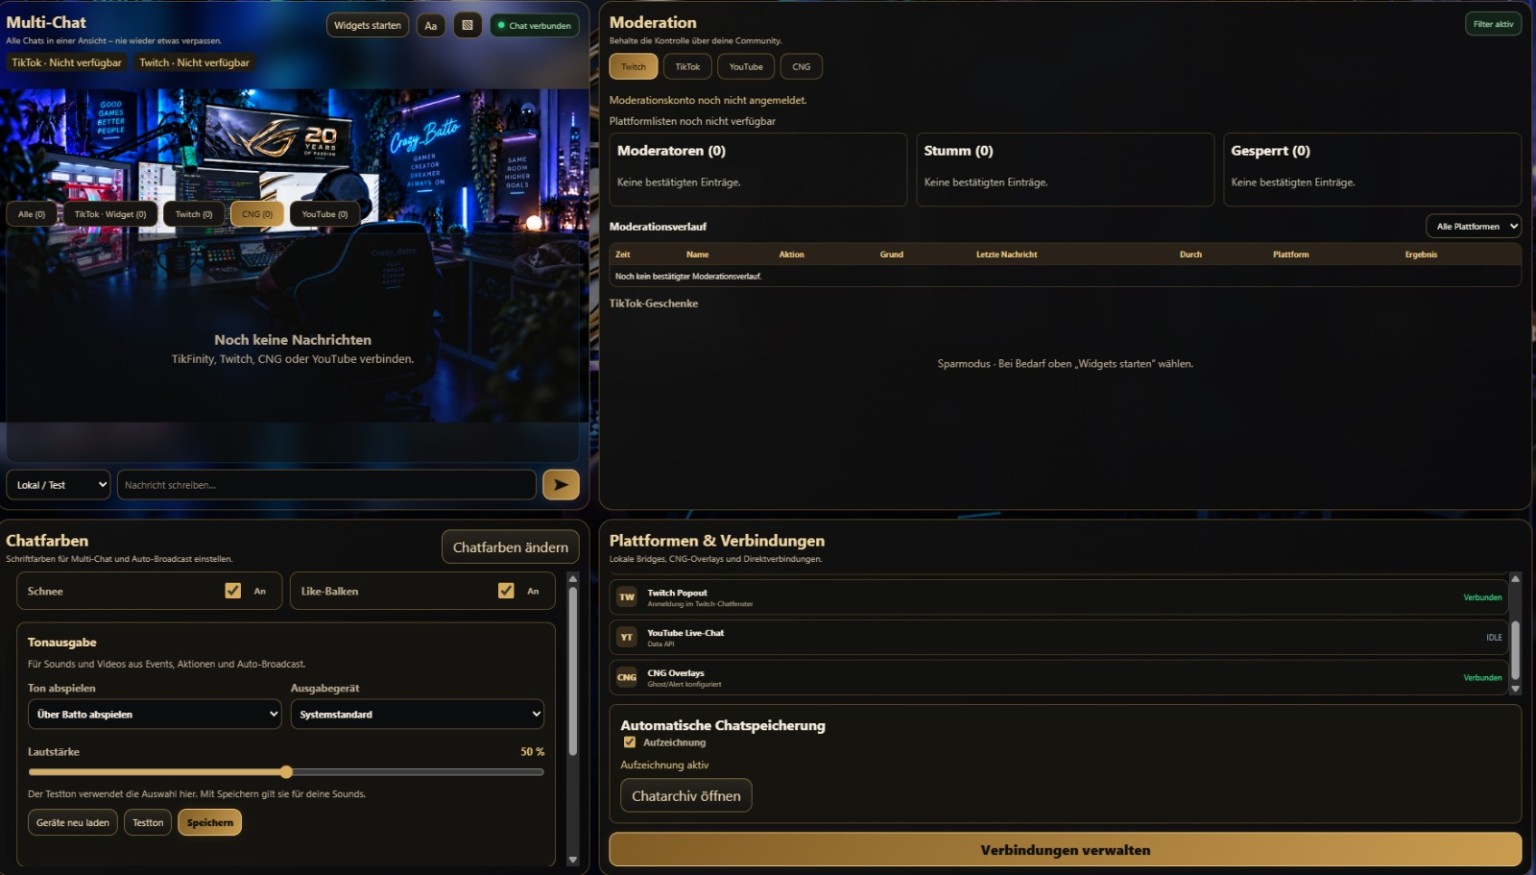Open the Lokal / Test channel dropdown
The height and width of the screenshot is (875, 1536).
(59, 485)
